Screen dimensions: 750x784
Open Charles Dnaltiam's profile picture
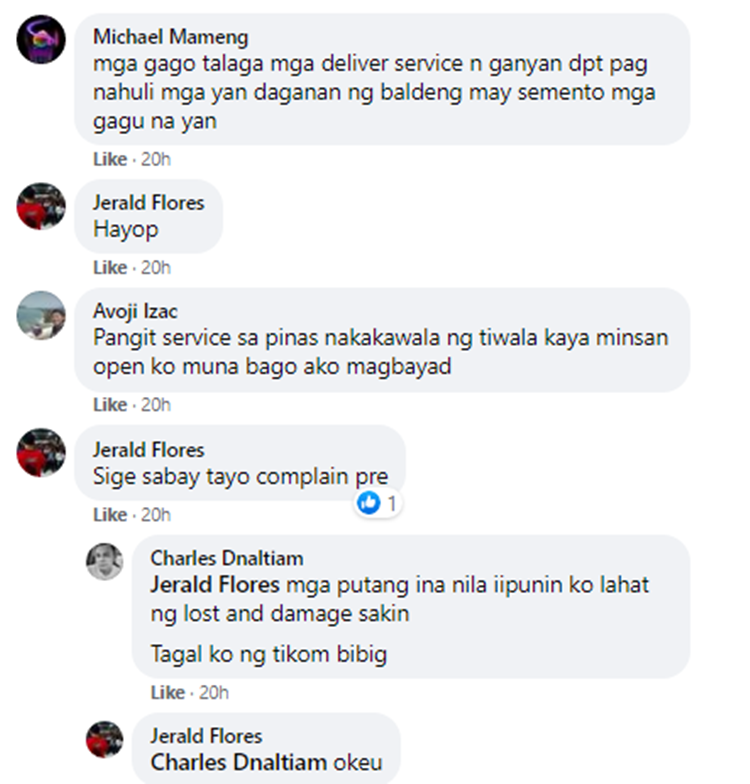point(104,562)
